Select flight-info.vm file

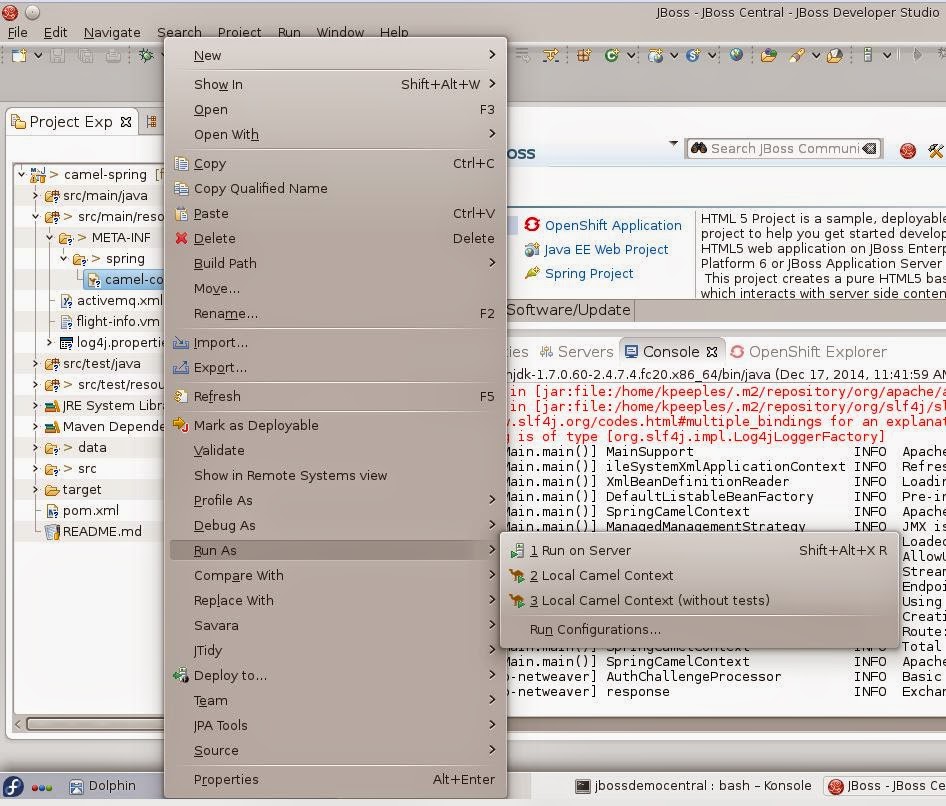(x=111, y=322)
